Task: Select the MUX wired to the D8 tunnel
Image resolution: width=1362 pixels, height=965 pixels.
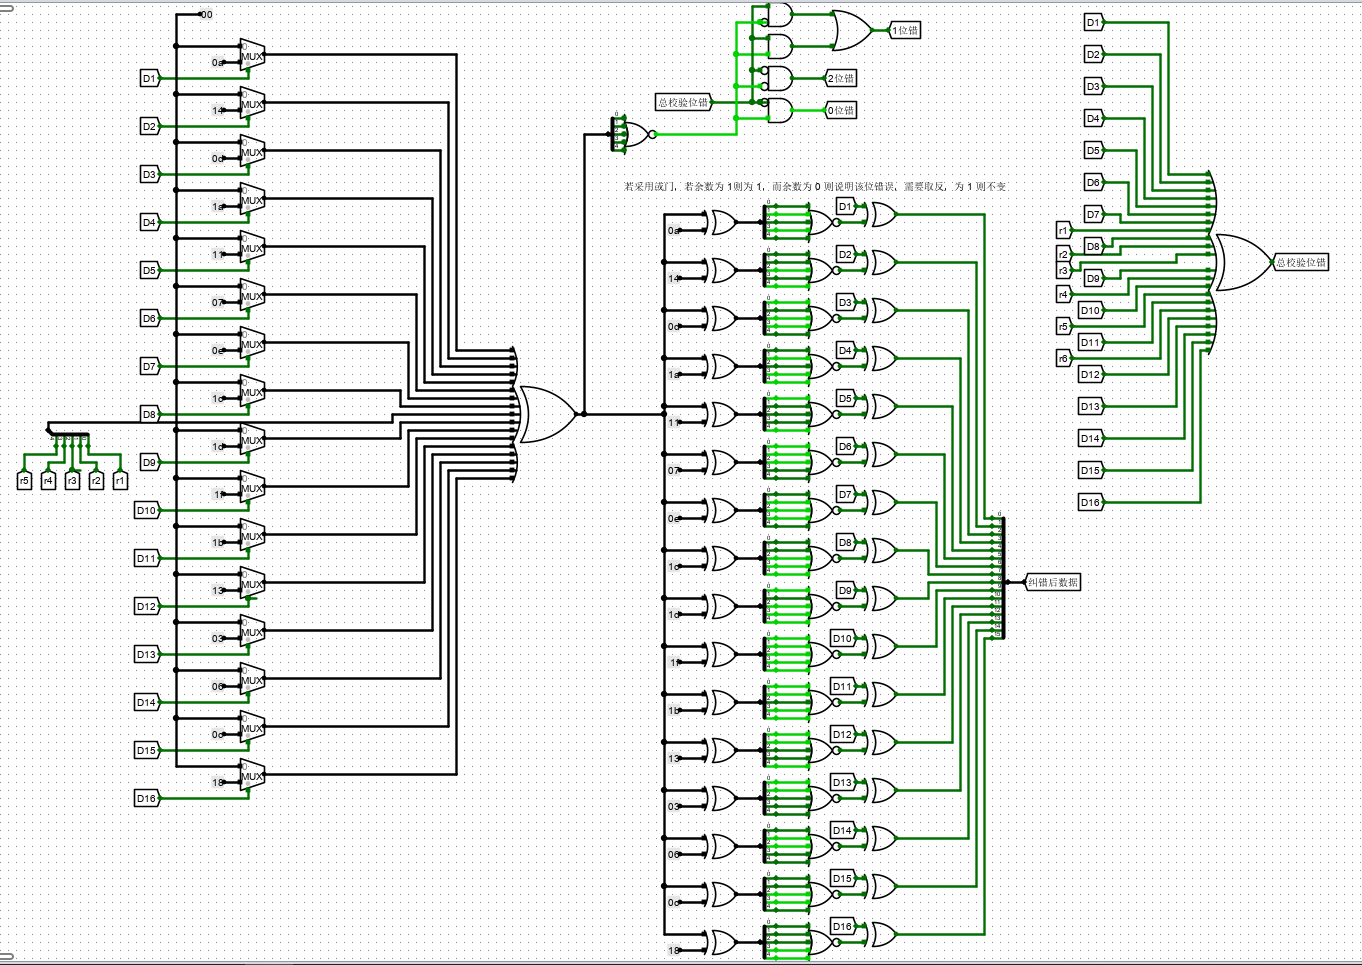Action: [252, 393]
